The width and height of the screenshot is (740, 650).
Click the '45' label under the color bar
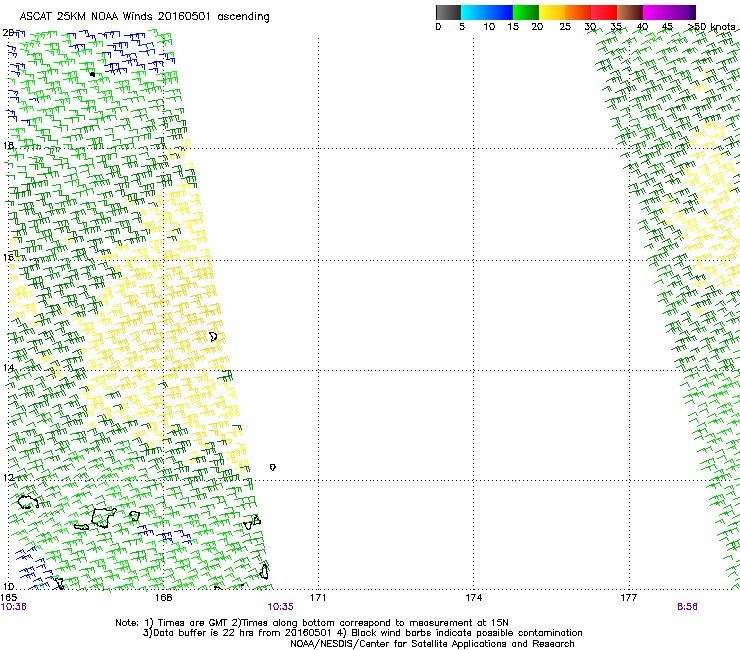point(667,27)
